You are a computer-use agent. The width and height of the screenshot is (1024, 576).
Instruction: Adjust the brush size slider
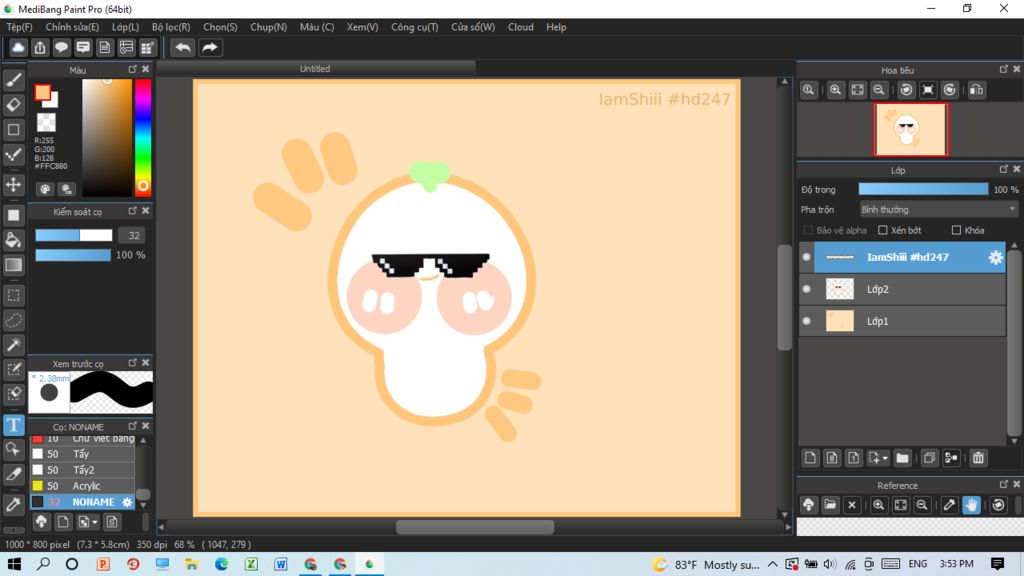[74, 235]
